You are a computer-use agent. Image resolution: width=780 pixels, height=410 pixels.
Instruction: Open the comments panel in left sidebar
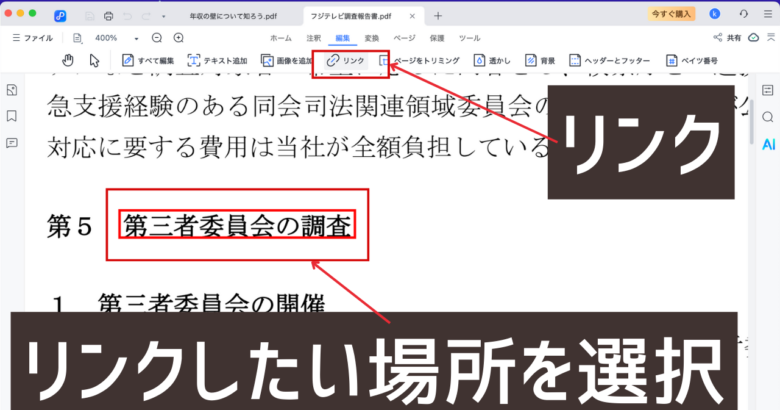pyautogui.click(x=11, y=142)
